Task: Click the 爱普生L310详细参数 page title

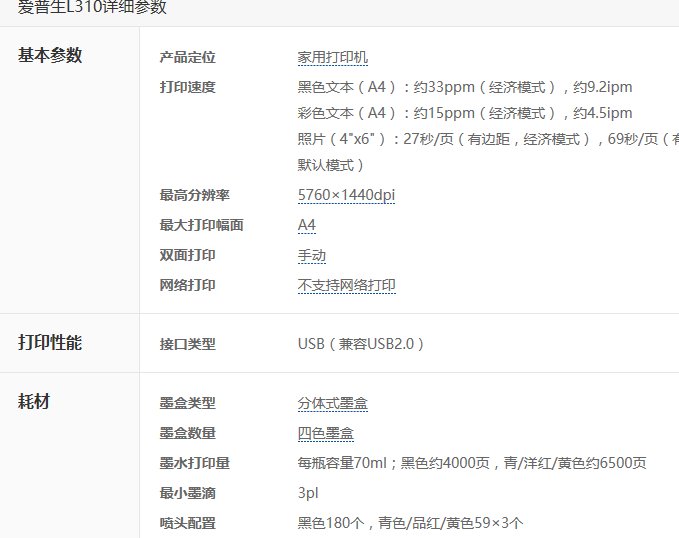Action: click(92, 7)
